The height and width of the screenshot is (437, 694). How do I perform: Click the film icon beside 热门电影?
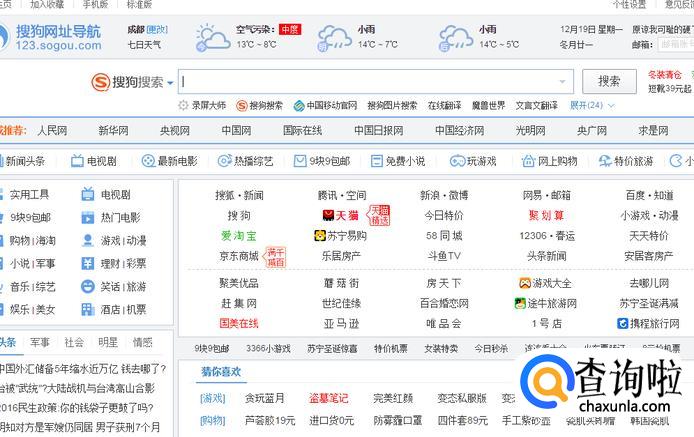pos(88,217)
